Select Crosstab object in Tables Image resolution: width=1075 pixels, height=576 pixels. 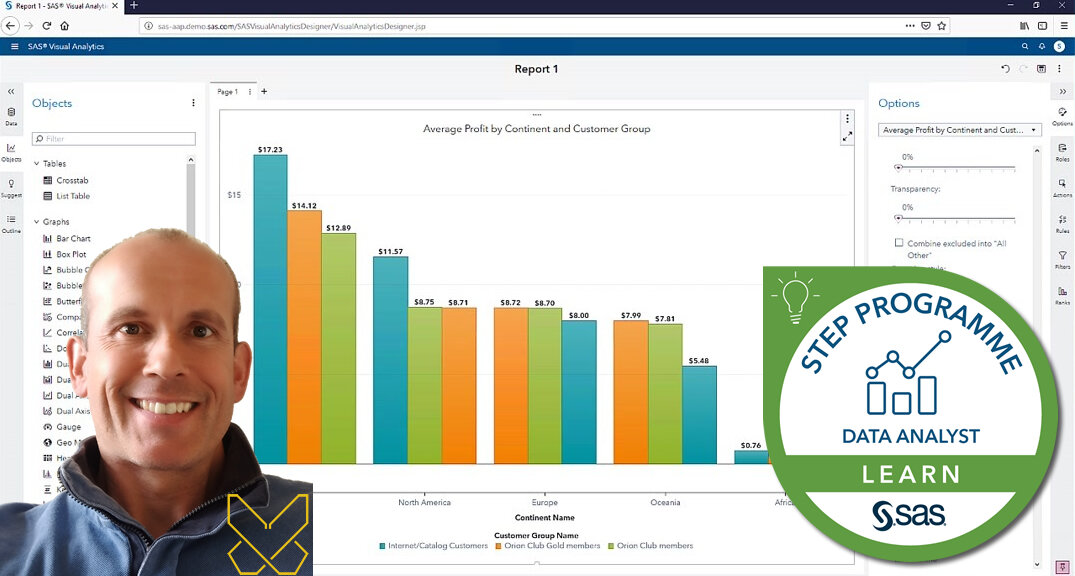pyautogui.click(x=72, y=180)
